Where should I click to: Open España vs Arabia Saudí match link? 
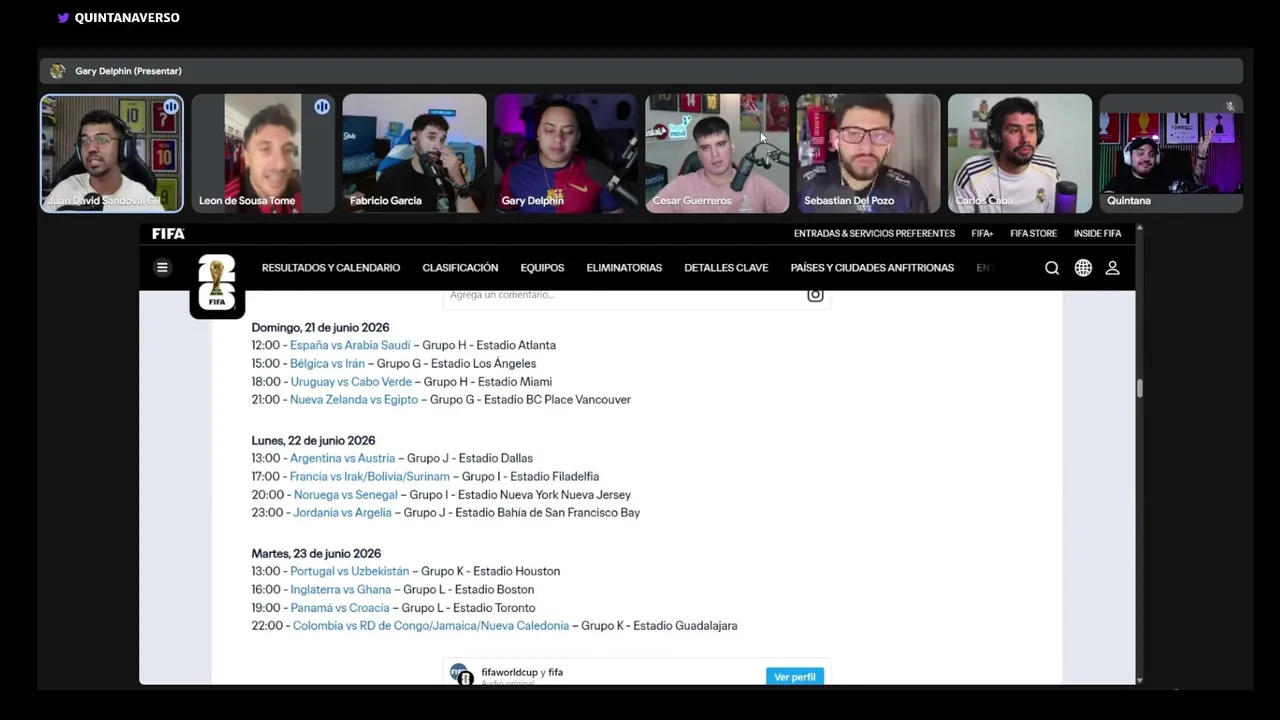pyautogui.click(x=350, y=345)
